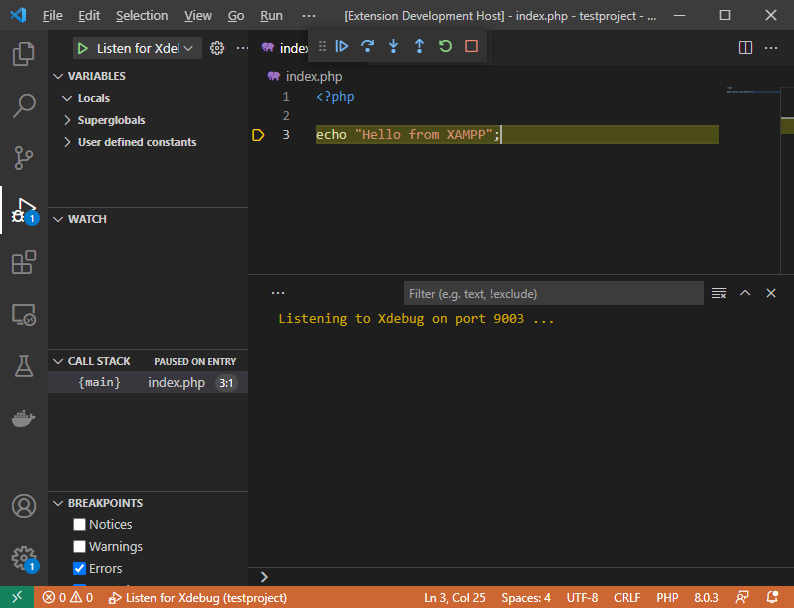794x608 pixels.
Task: Enable the Warnings breakpoint checkbox
Action: coord(80,547)
